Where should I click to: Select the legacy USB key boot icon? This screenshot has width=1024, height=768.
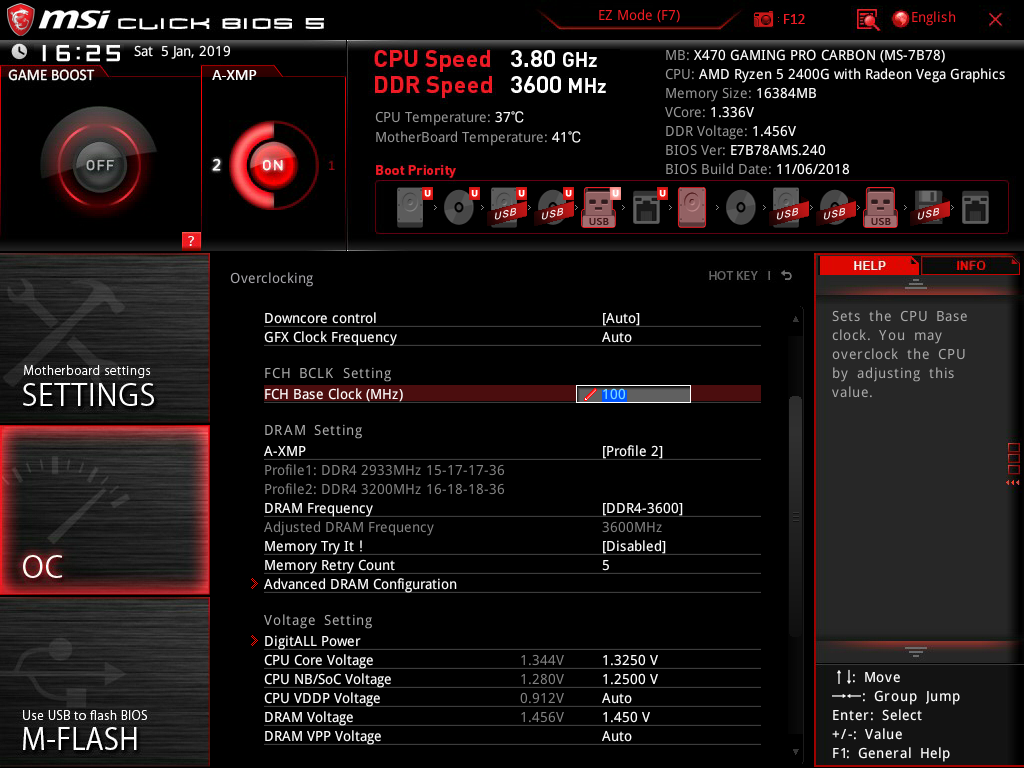pyautogui.click(x=880, y=208)
